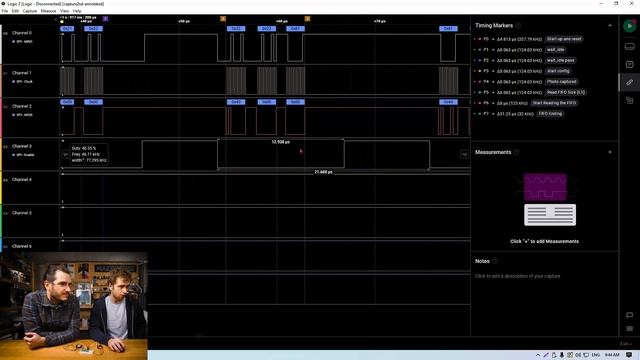Screen dimensions: 640x360
Task: Select the Channel 2 label
Action: pos(22,106)
